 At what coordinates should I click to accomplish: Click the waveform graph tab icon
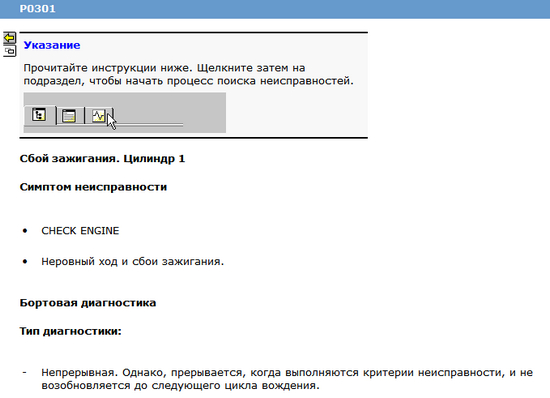tap(99, 115)
